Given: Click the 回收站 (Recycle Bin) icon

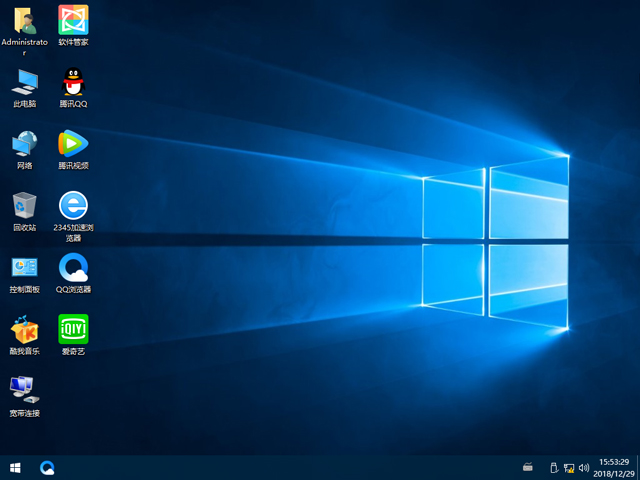Looking at the screenshot, I should tap(24, 205).
